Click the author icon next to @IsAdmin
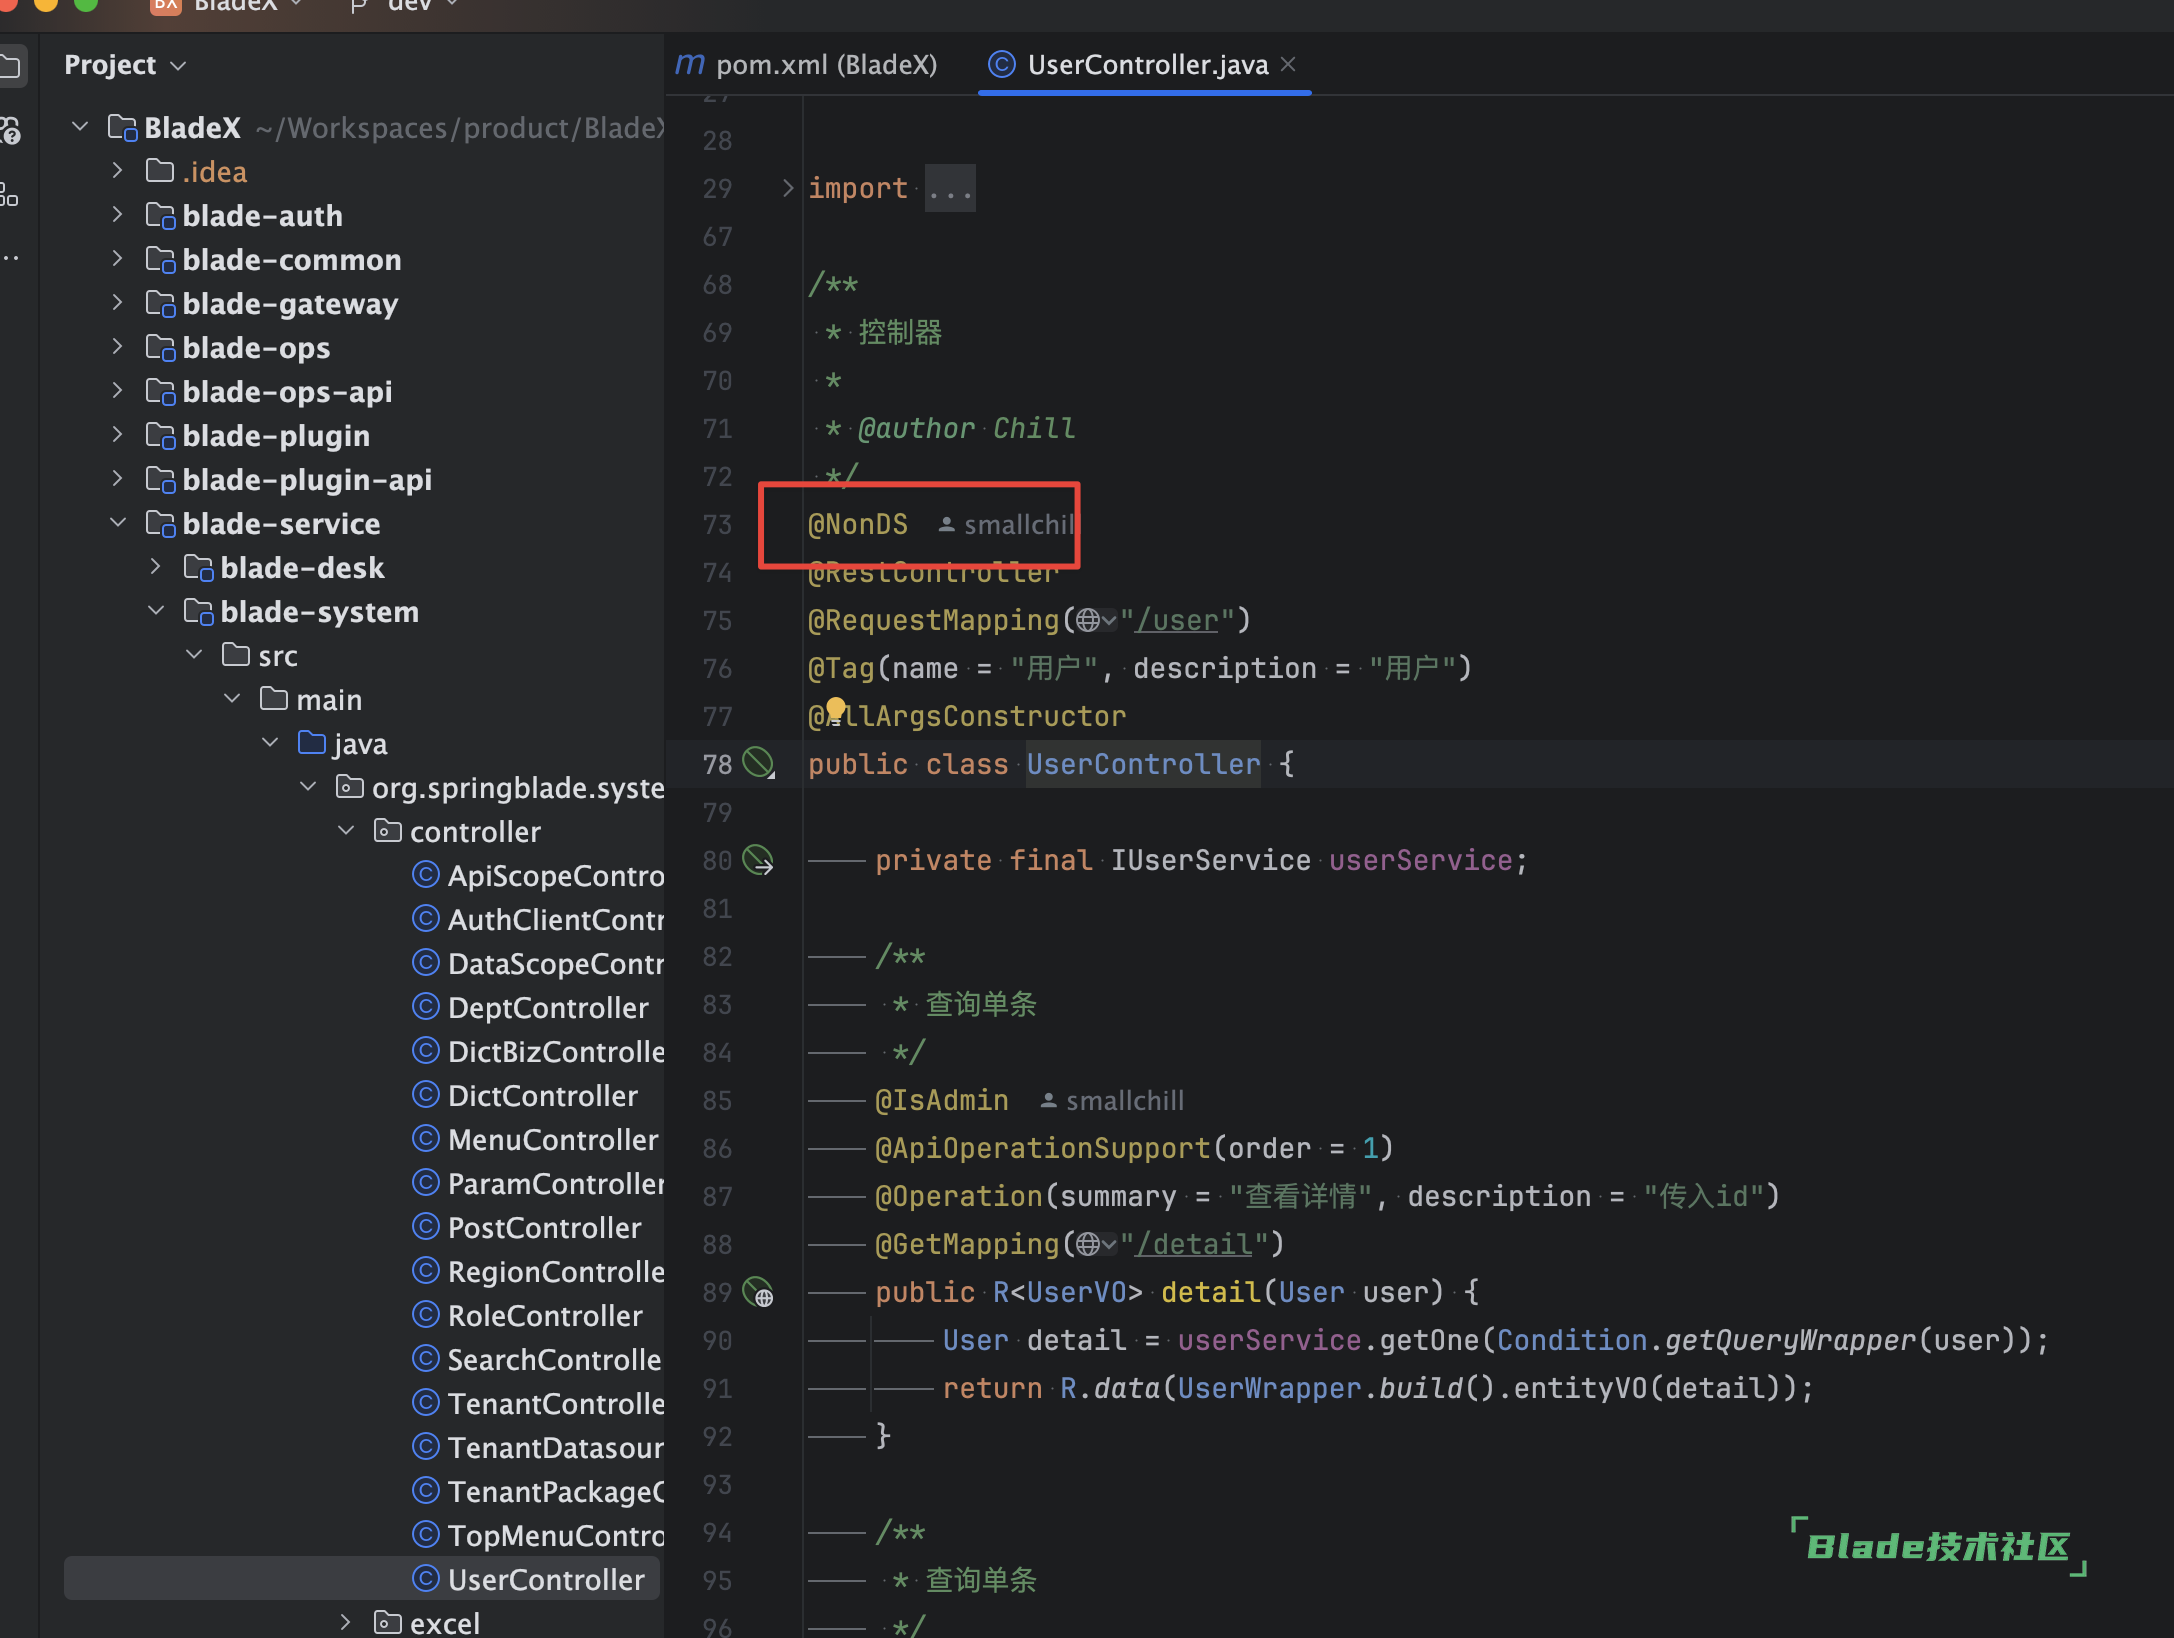 (1048, 1100)
